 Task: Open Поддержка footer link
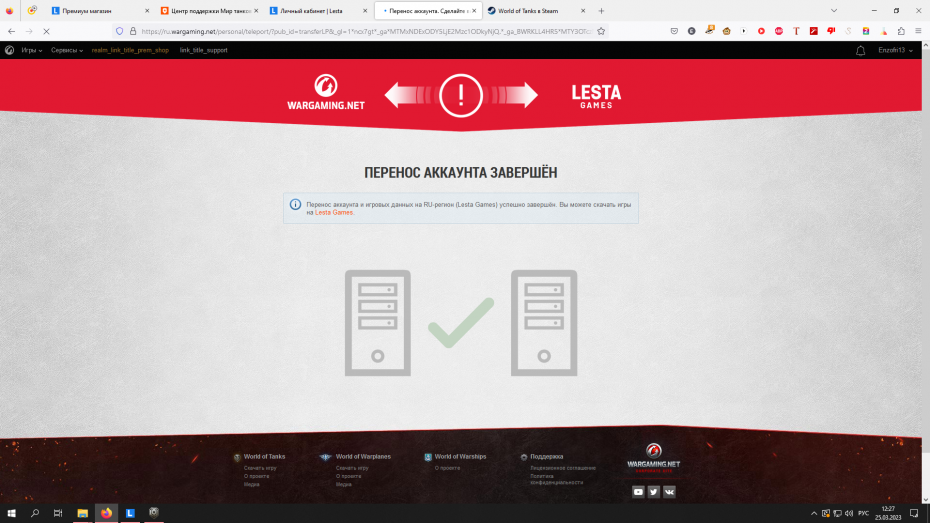546,457
